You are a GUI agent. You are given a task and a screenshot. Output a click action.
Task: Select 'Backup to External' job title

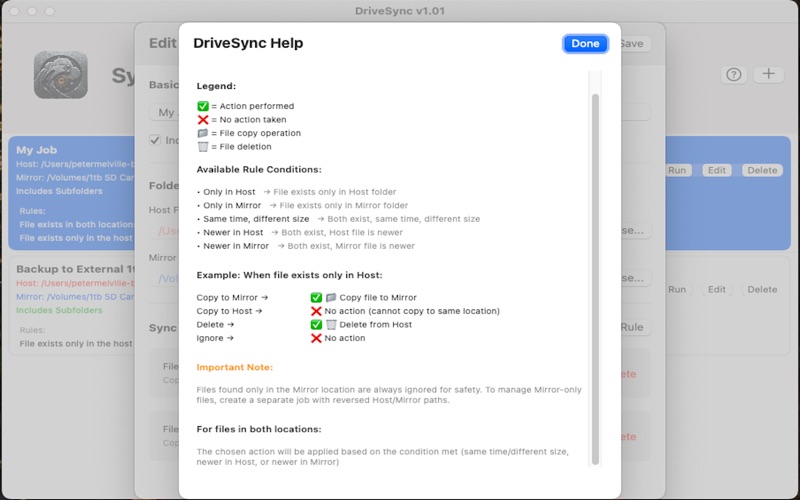(76, 269)
